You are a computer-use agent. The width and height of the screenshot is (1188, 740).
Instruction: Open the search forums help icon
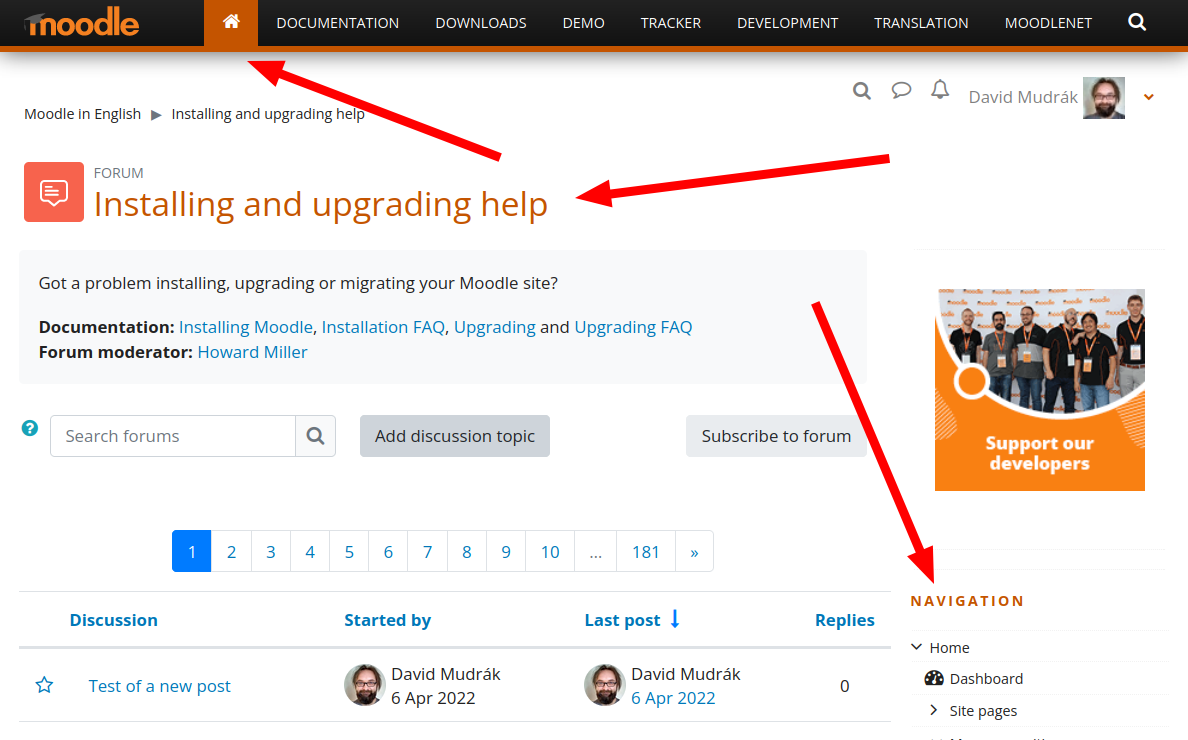coord(30,428)
